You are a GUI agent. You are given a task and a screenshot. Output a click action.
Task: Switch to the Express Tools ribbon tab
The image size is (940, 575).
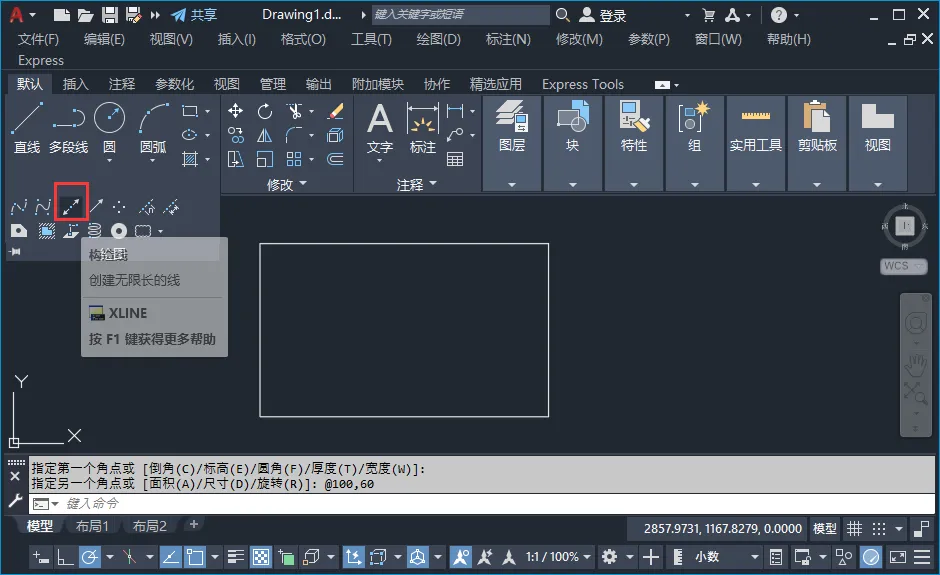[x=583, y=84]
